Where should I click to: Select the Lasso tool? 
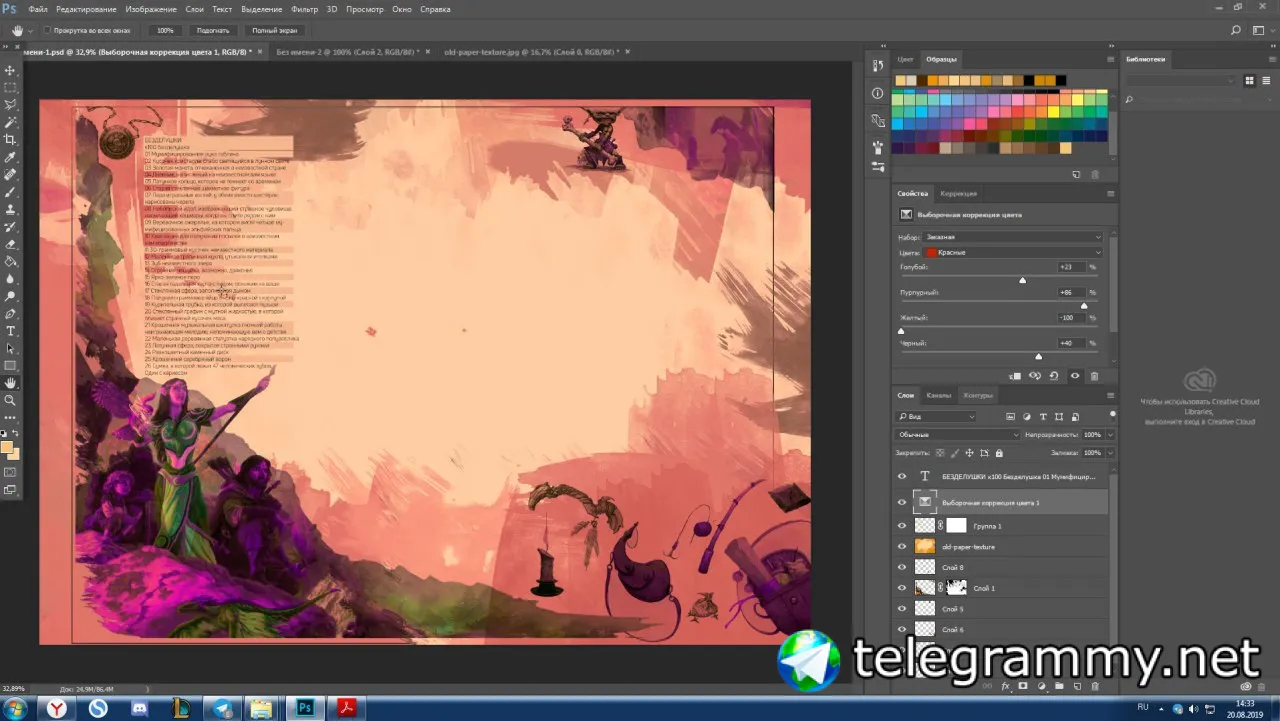[11, 104]
